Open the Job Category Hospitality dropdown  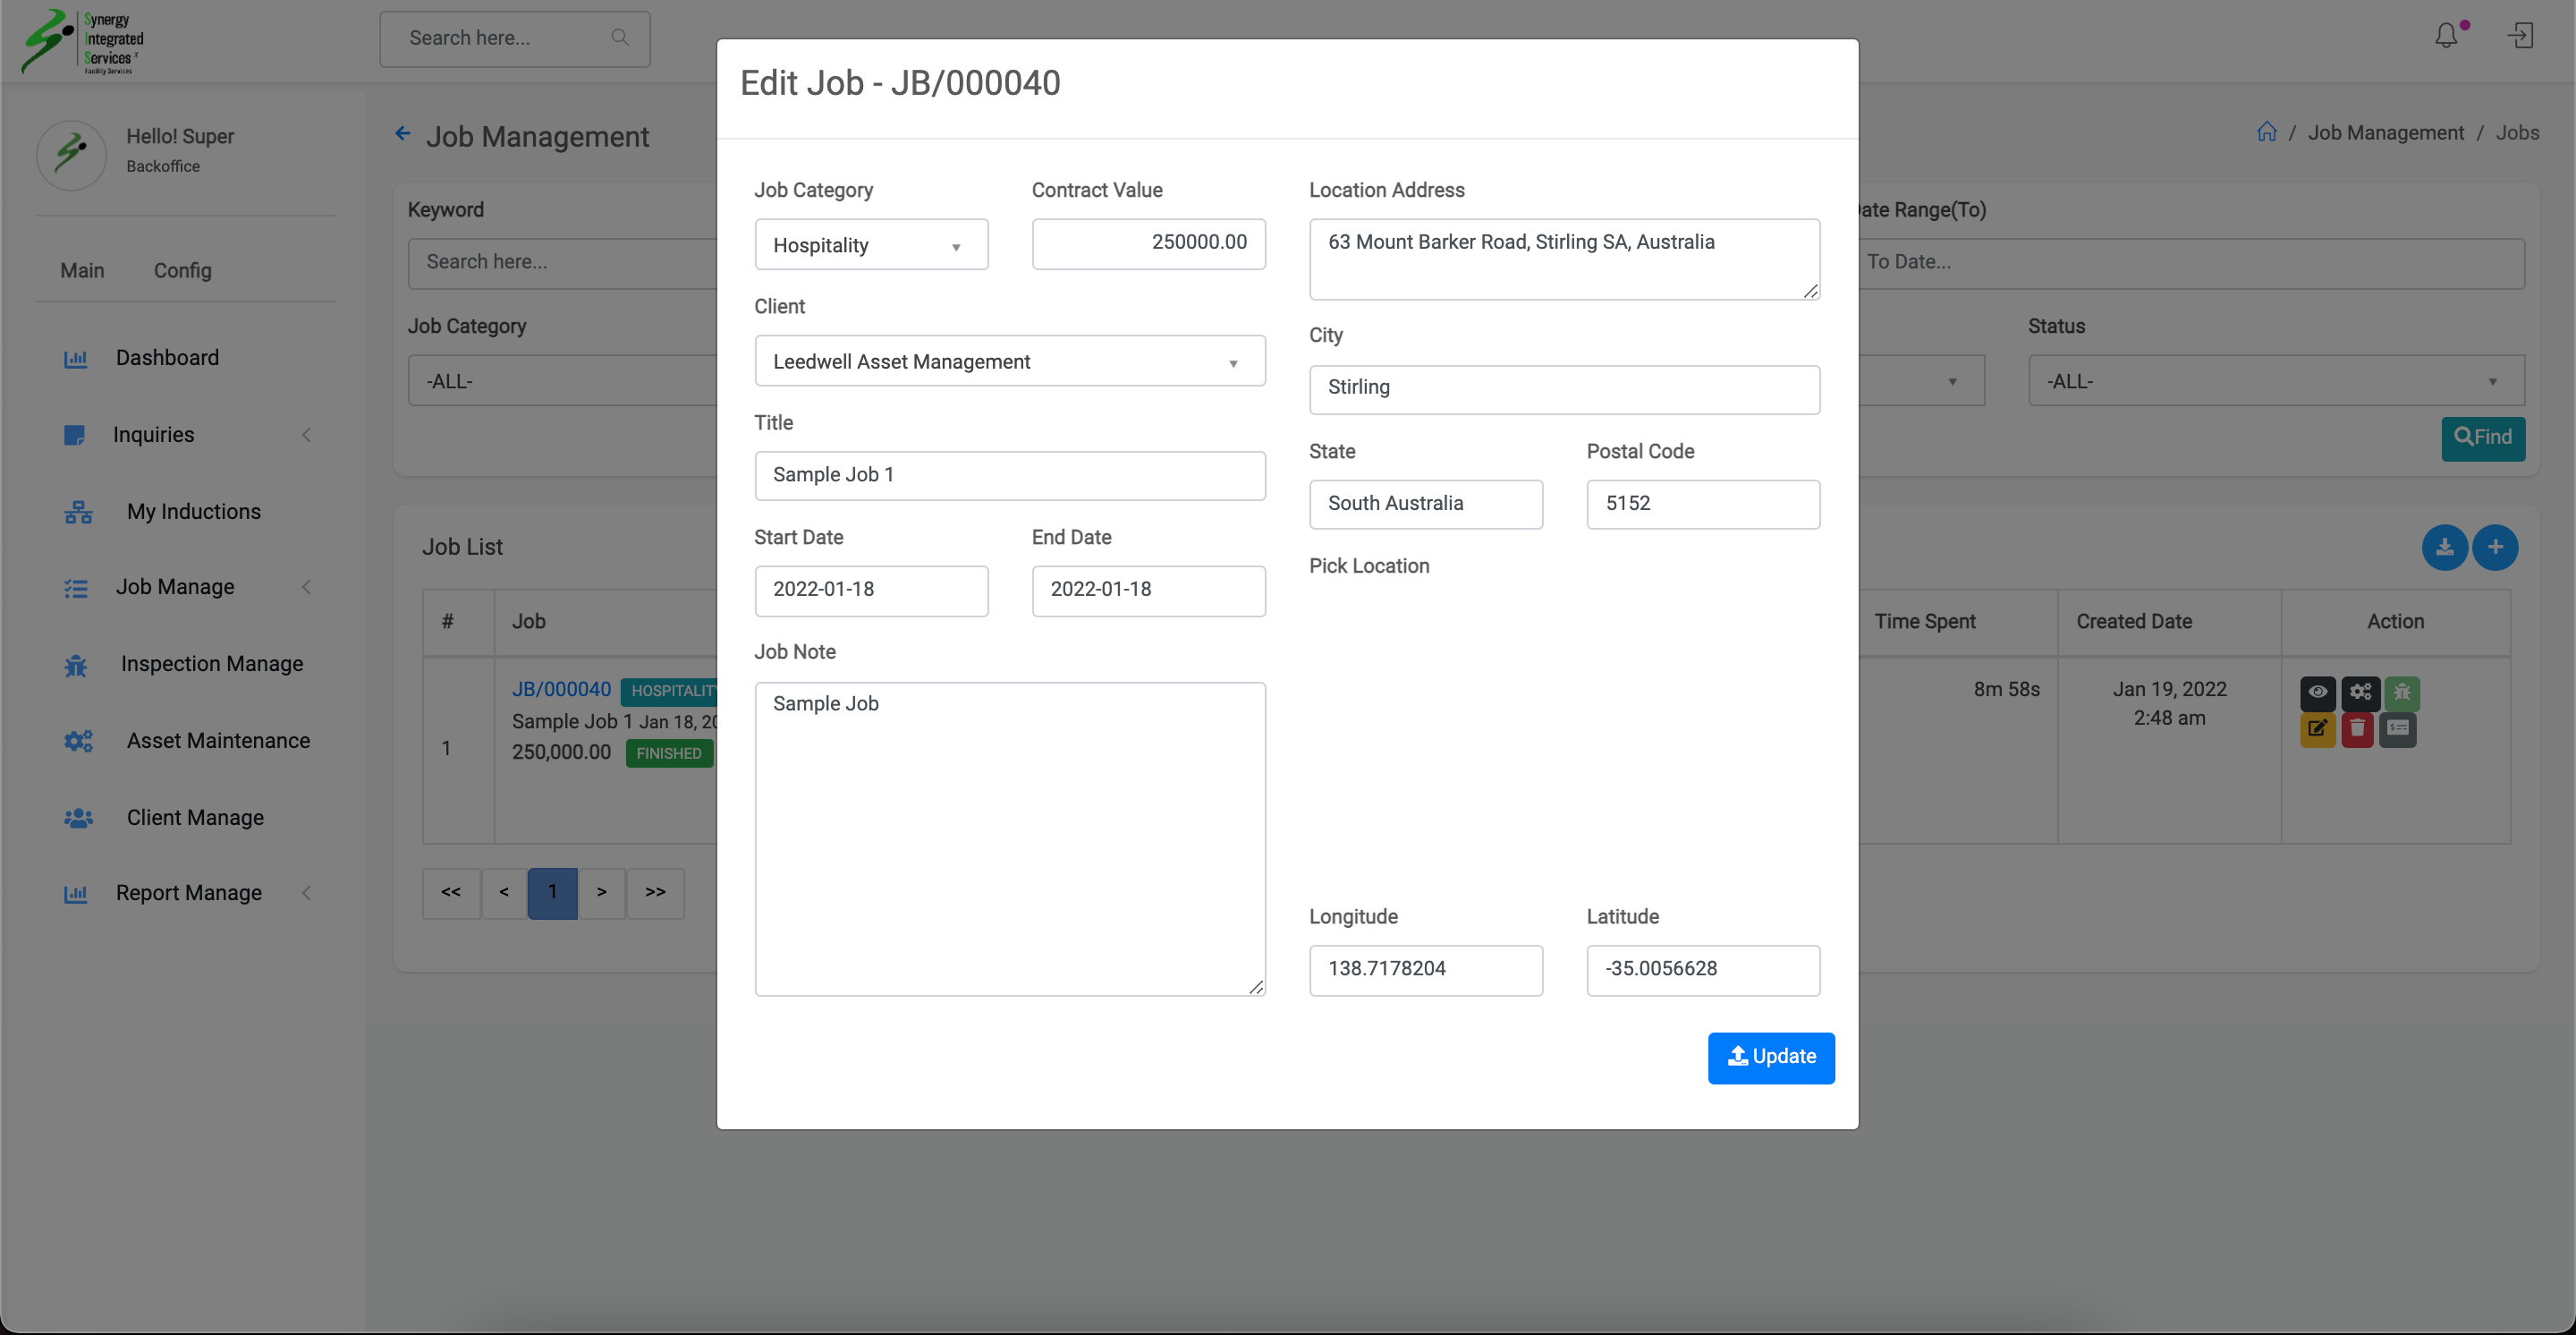870,245
